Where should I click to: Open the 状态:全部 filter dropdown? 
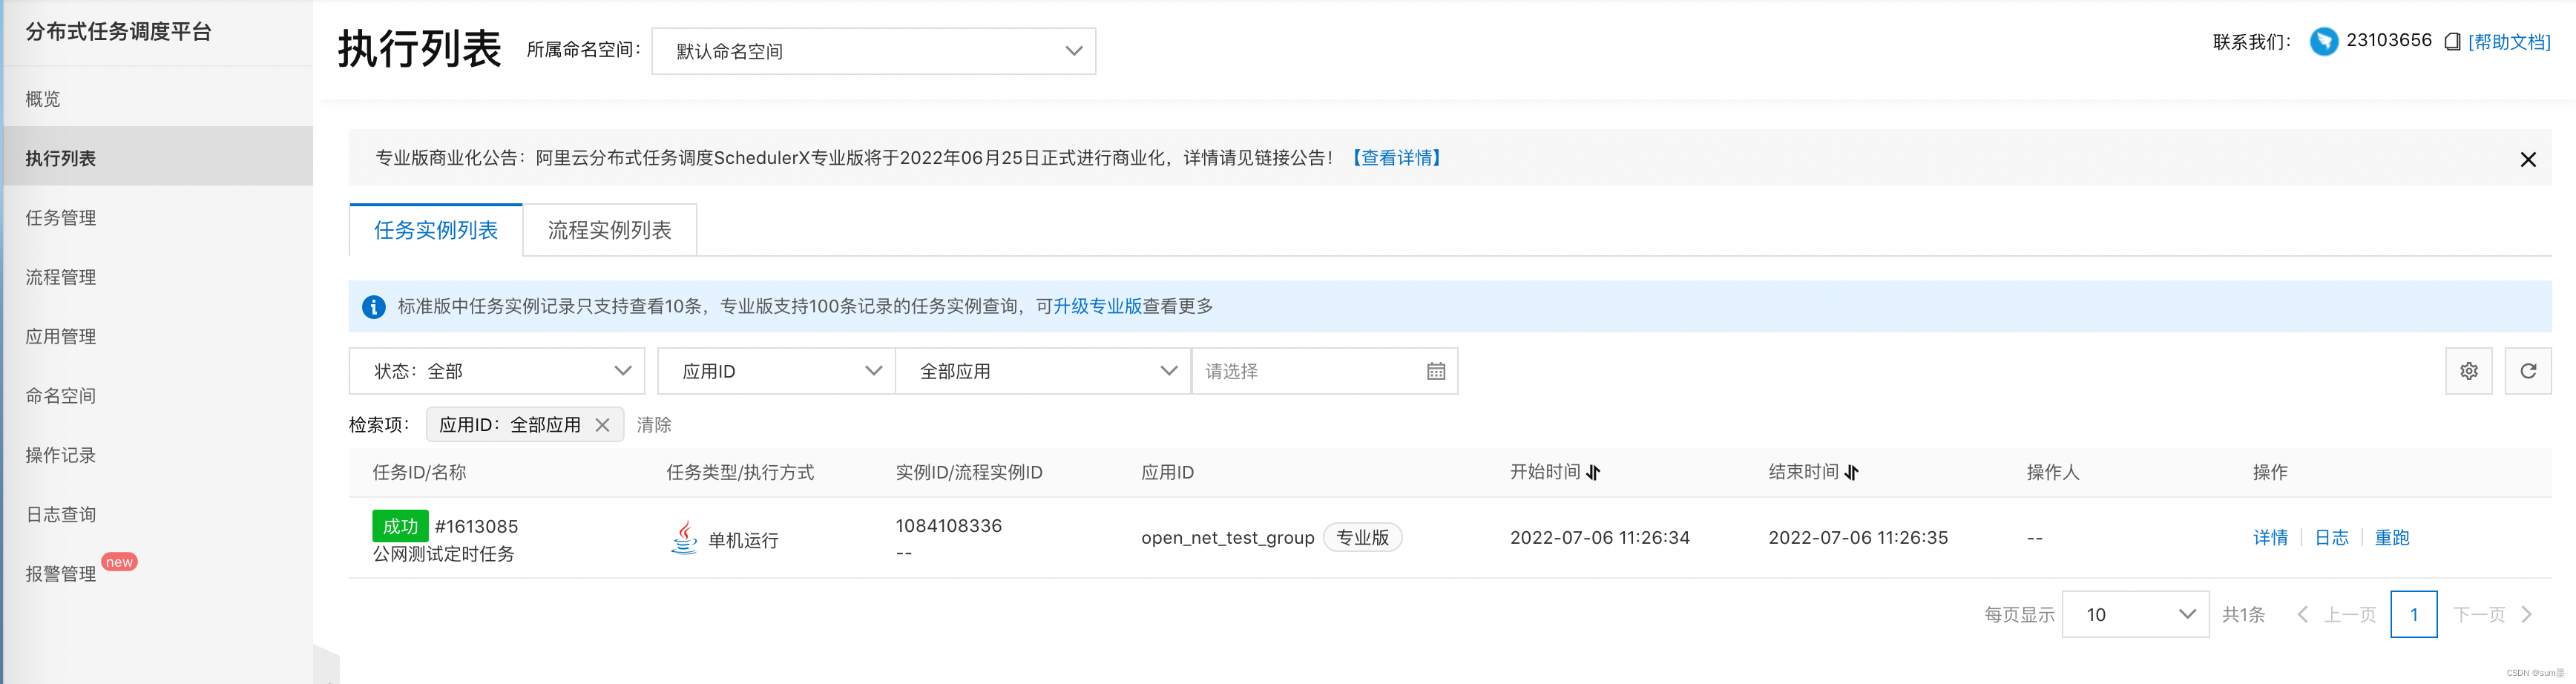[x=496, y=371]
